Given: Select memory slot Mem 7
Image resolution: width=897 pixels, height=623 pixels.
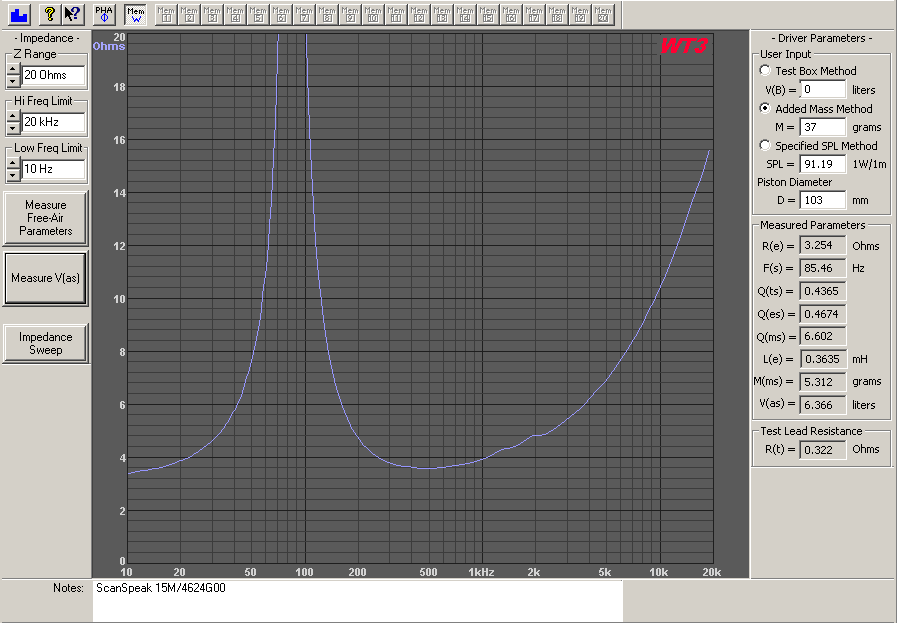Looking at the screenshot, I should [x=304, y=14].
